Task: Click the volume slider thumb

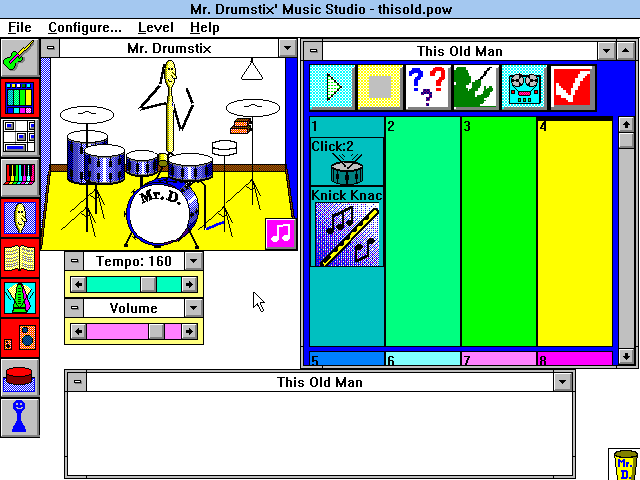Action: 156,331
